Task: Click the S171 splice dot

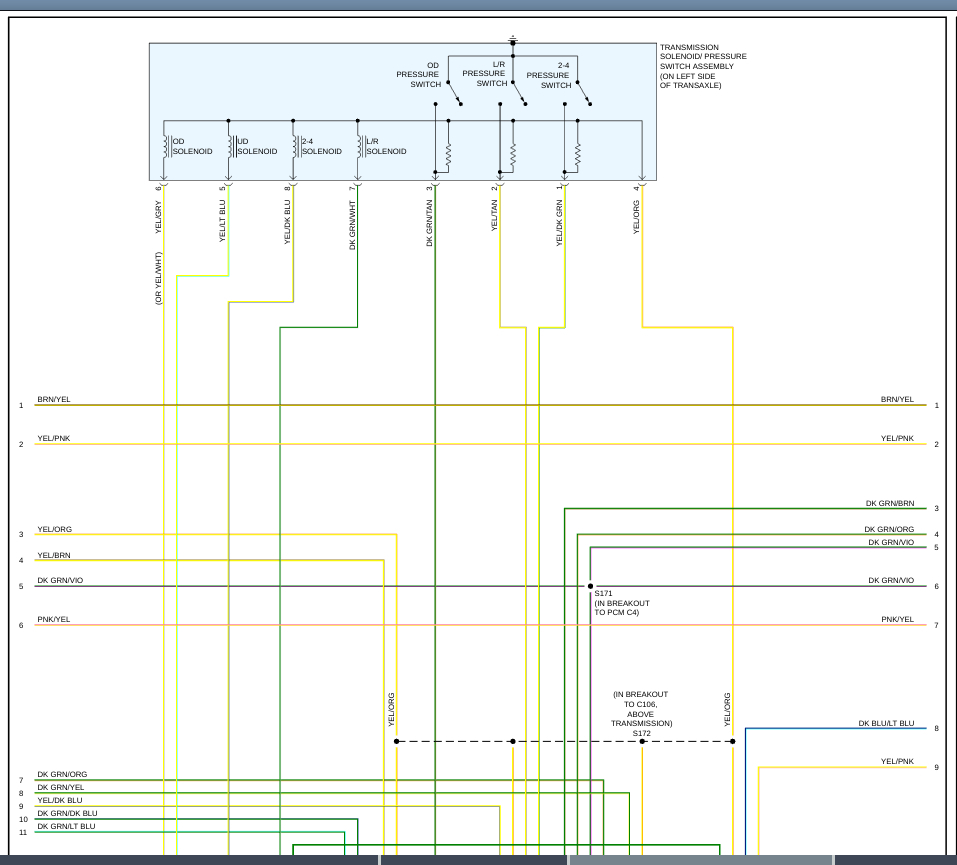Action: (590, 586)
